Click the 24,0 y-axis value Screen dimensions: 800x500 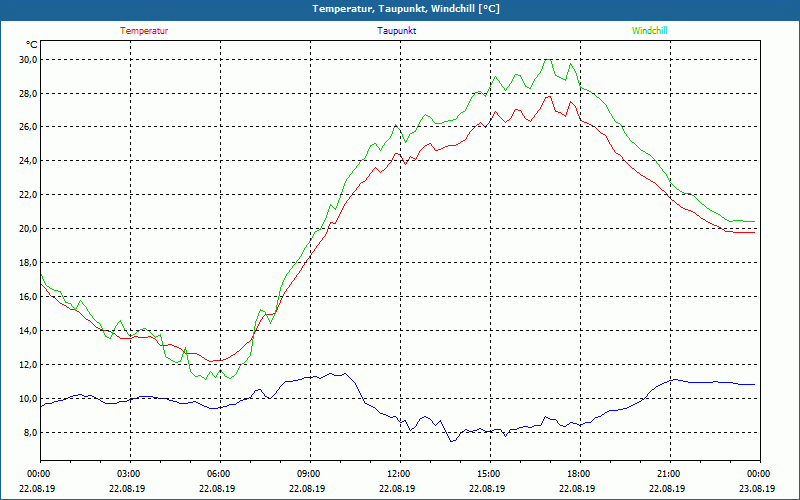tap(29, 161)
